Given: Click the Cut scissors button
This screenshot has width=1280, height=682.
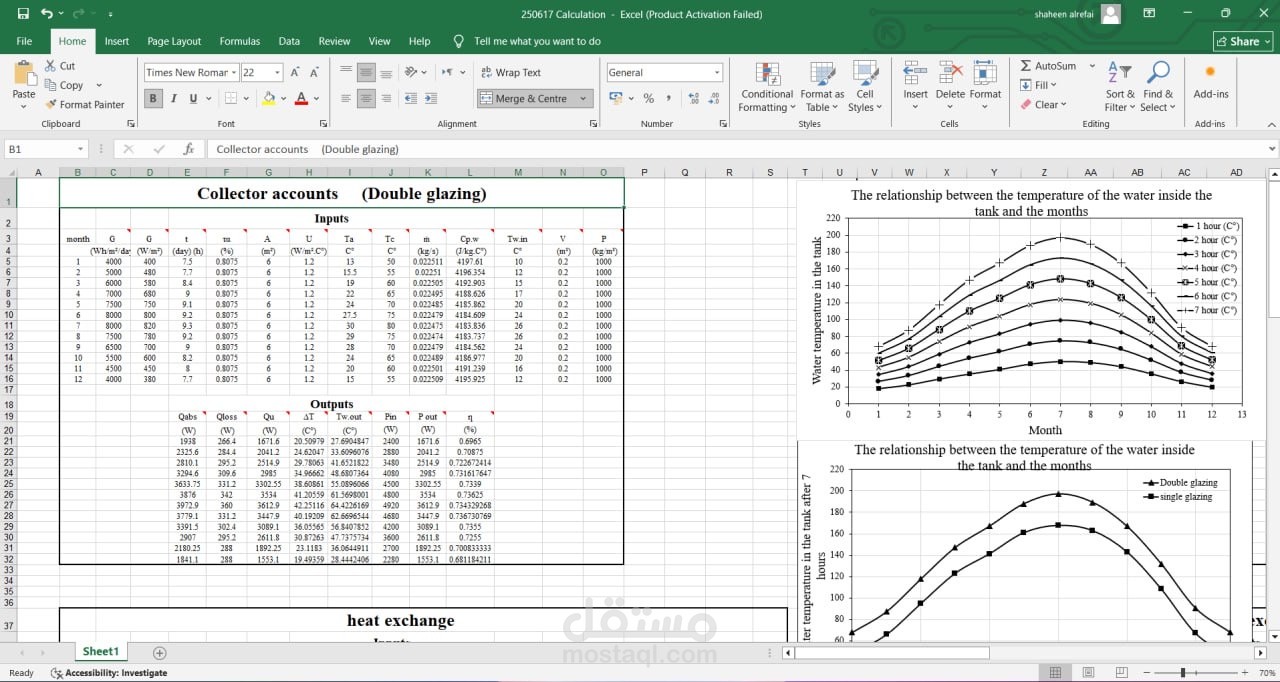Looking at the screenshot, I should pos(60,66).
